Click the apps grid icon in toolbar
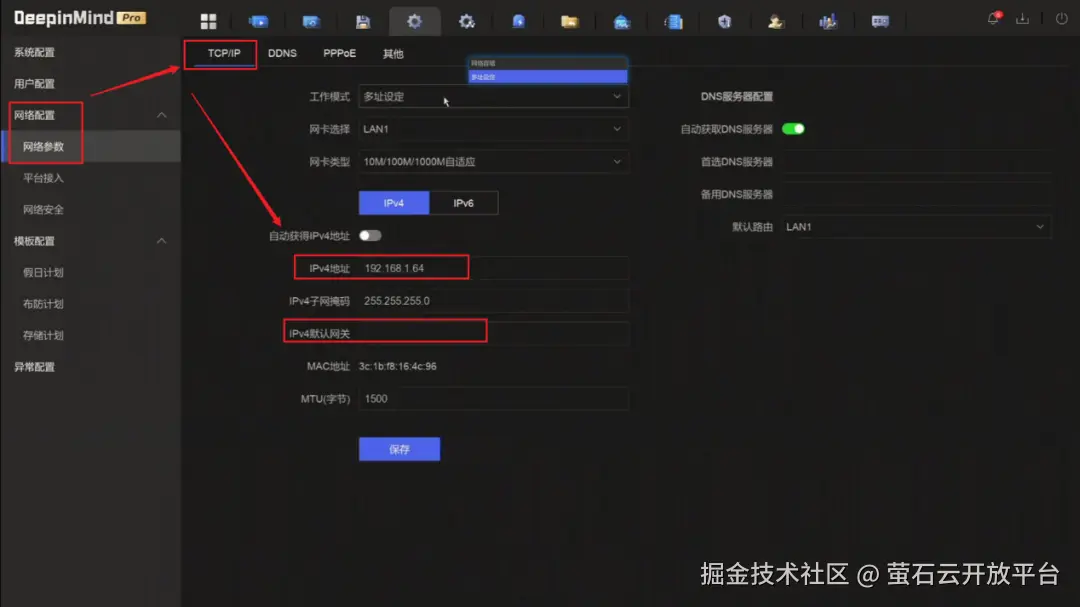The height and width of the screenshot is (607, 1080). [x=208, y=20]
